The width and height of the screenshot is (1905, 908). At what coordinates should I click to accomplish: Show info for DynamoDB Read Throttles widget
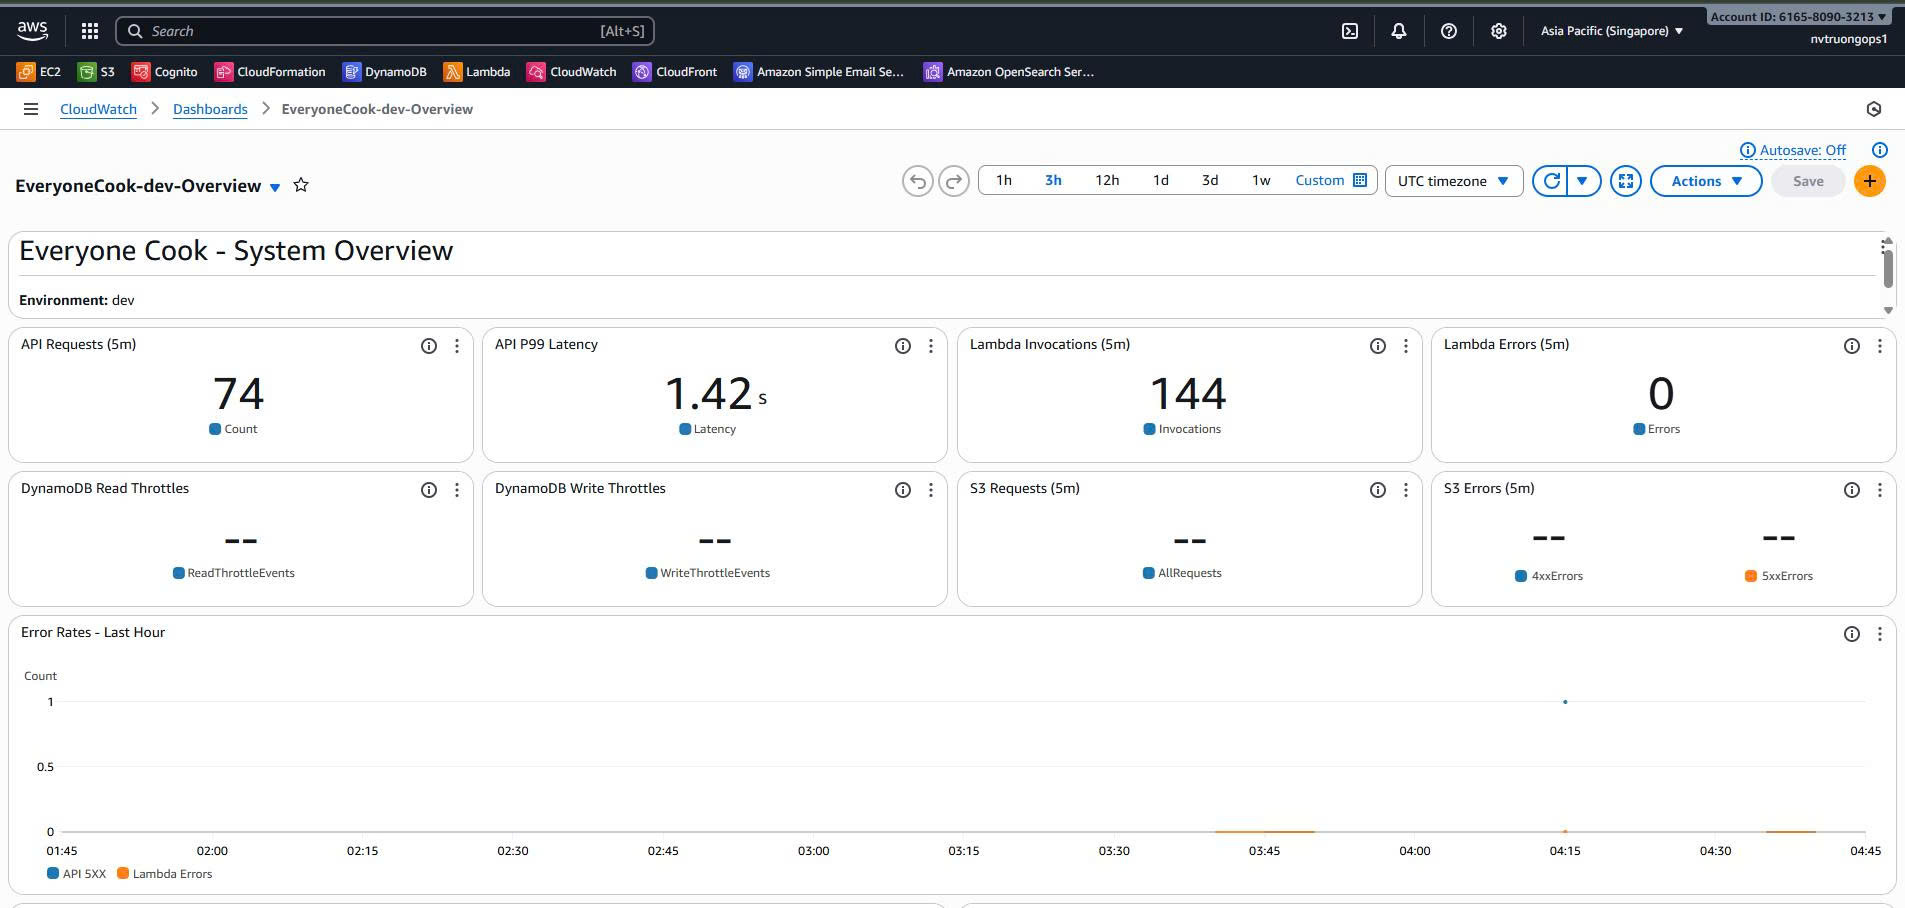[x=429, y=490]
